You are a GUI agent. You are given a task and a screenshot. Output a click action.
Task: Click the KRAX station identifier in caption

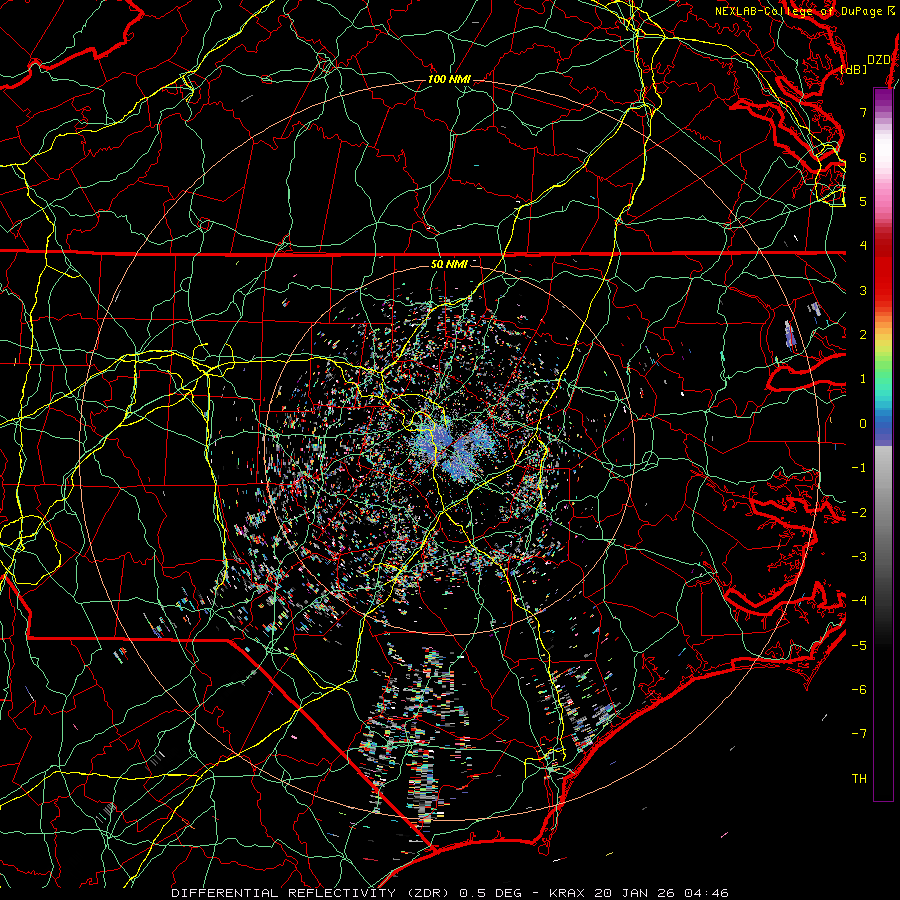click(567, 893)
